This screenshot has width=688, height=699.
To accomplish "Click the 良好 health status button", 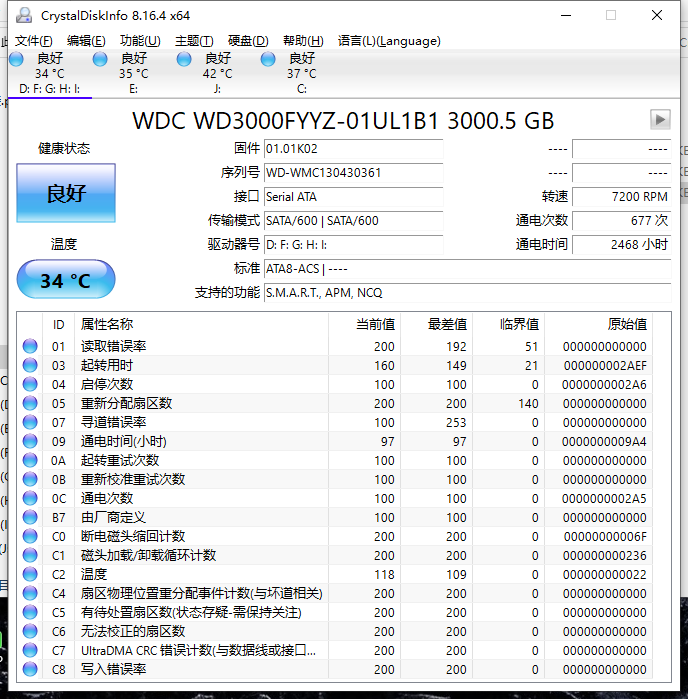I will [66, 193].
